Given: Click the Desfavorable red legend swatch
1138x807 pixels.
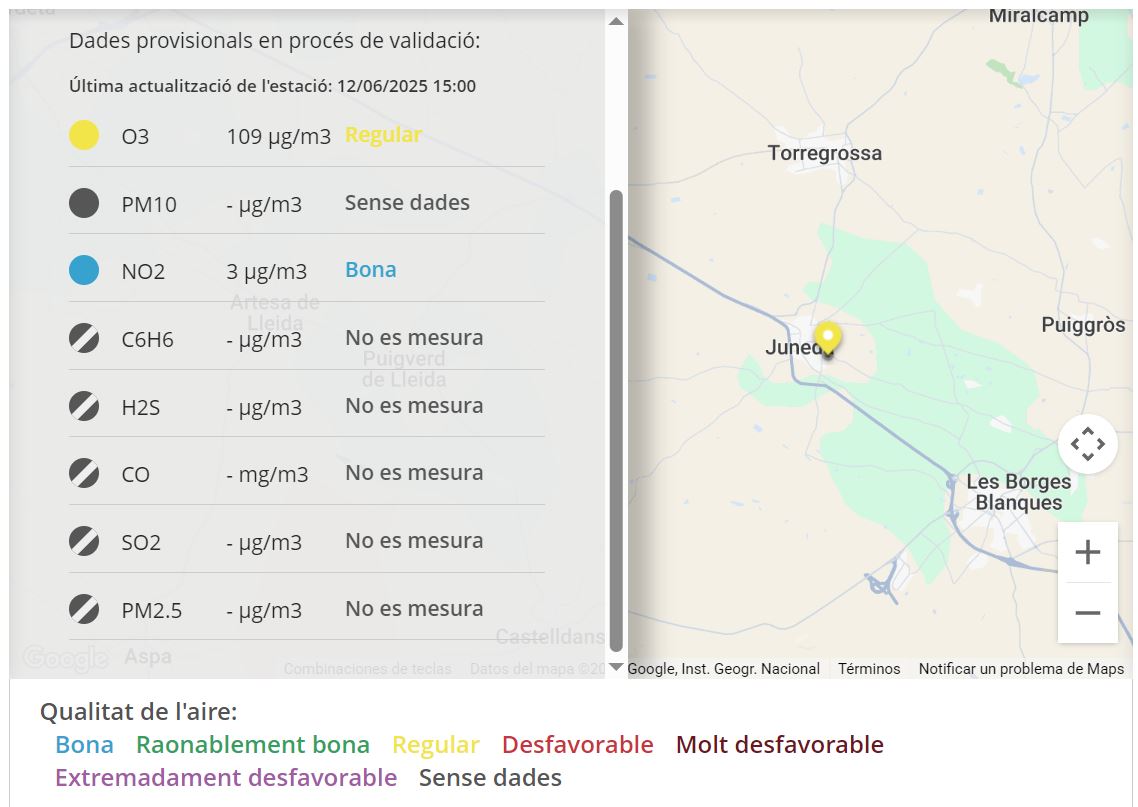Looking at the screenshot, I should (x=578, y=744).
